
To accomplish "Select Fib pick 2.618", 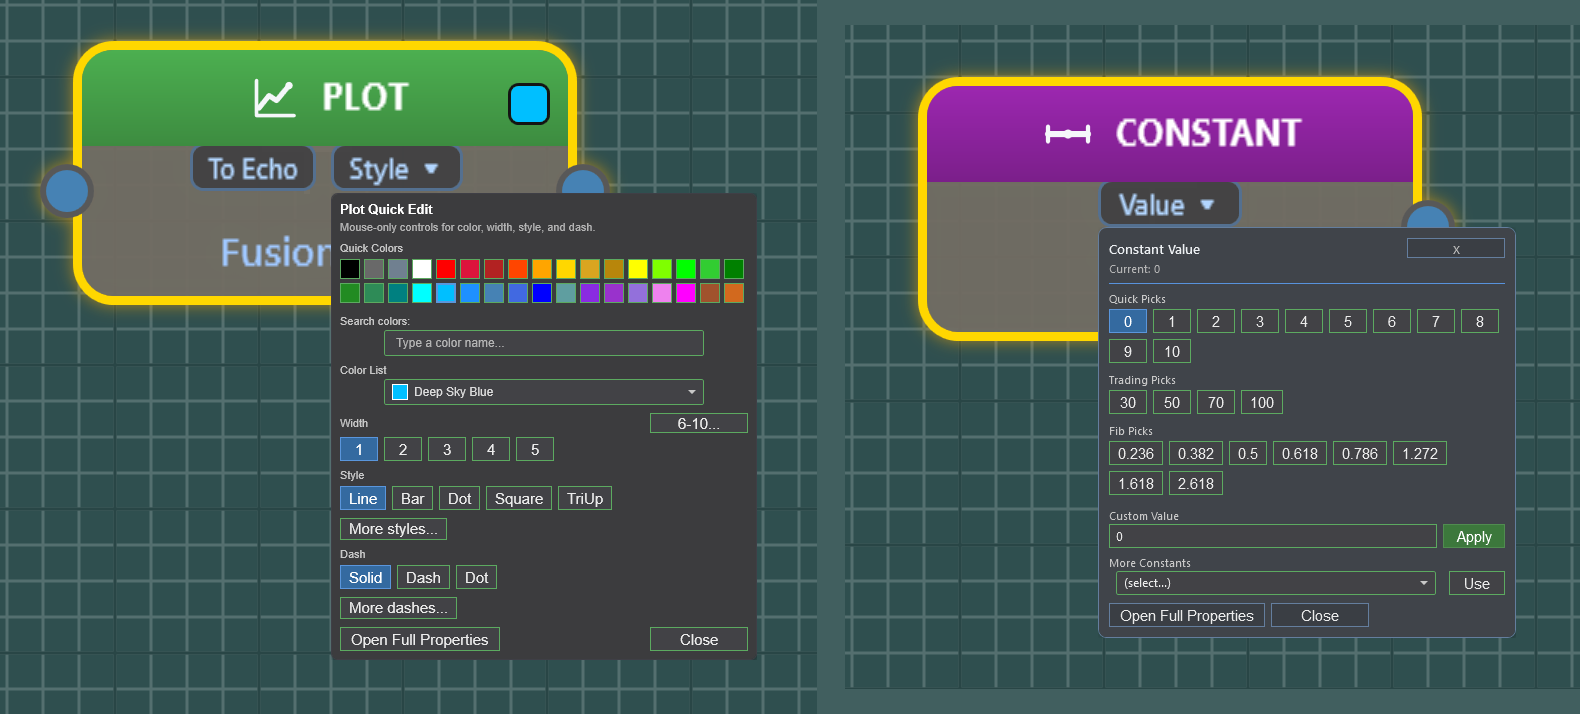I will (1196, 484).
